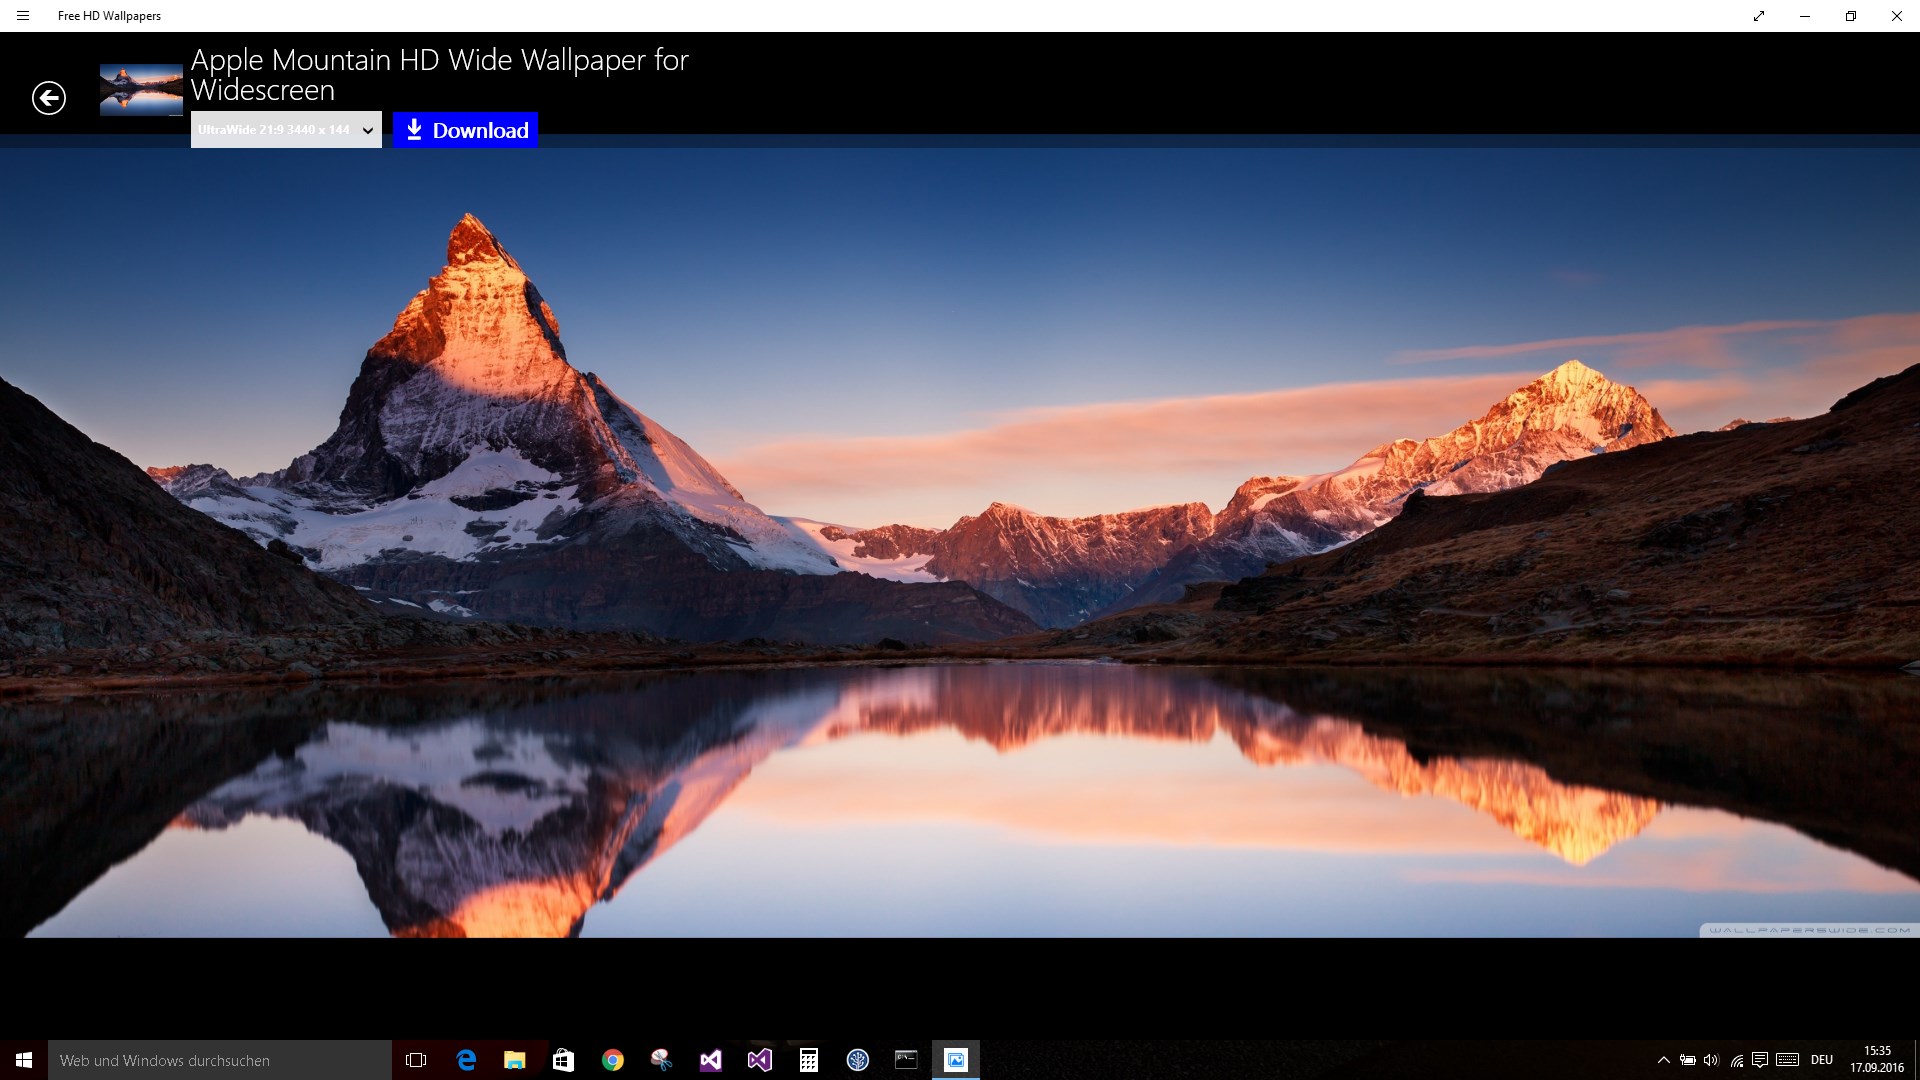The image size is (1920, 1080).
Task: Navigate back using the arrow icon
Action: [47, 98]
